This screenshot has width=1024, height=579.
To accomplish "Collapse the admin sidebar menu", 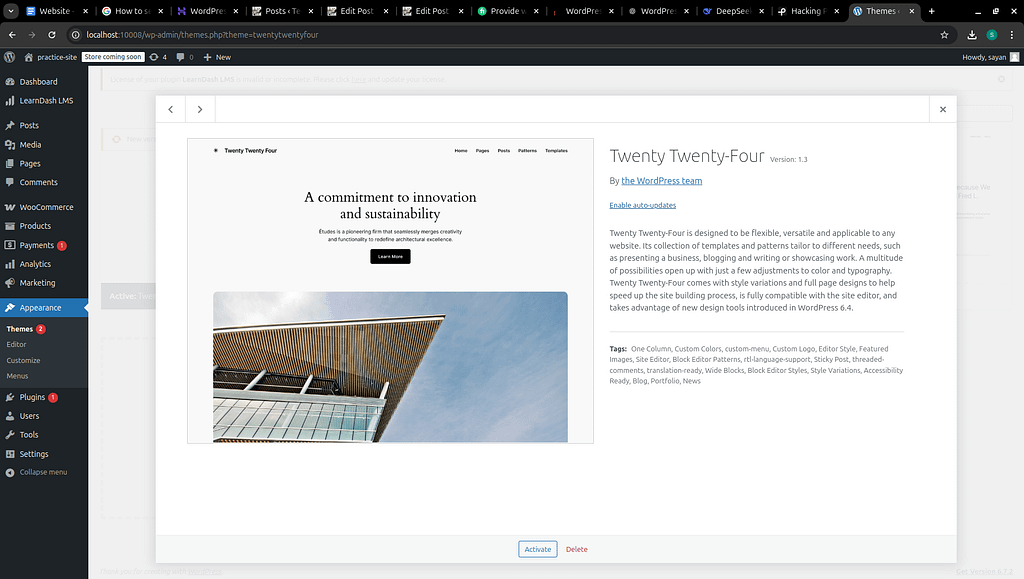I will tap(43, 472).
